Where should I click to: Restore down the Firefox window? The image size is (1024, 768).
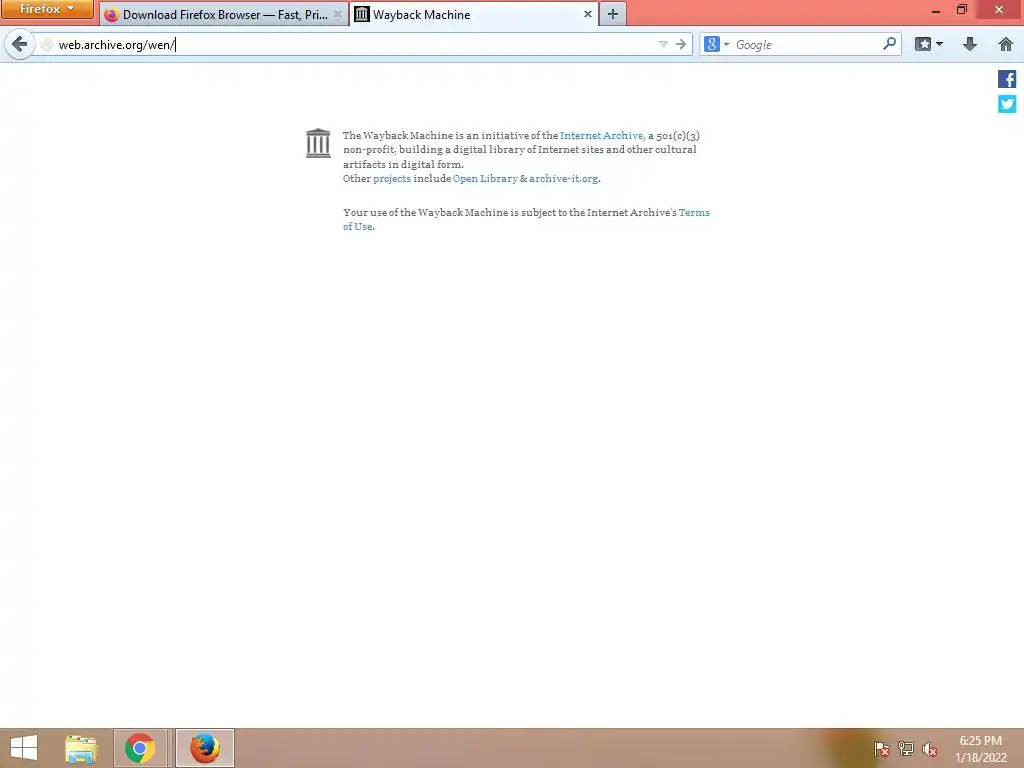(x=962, y=10)
